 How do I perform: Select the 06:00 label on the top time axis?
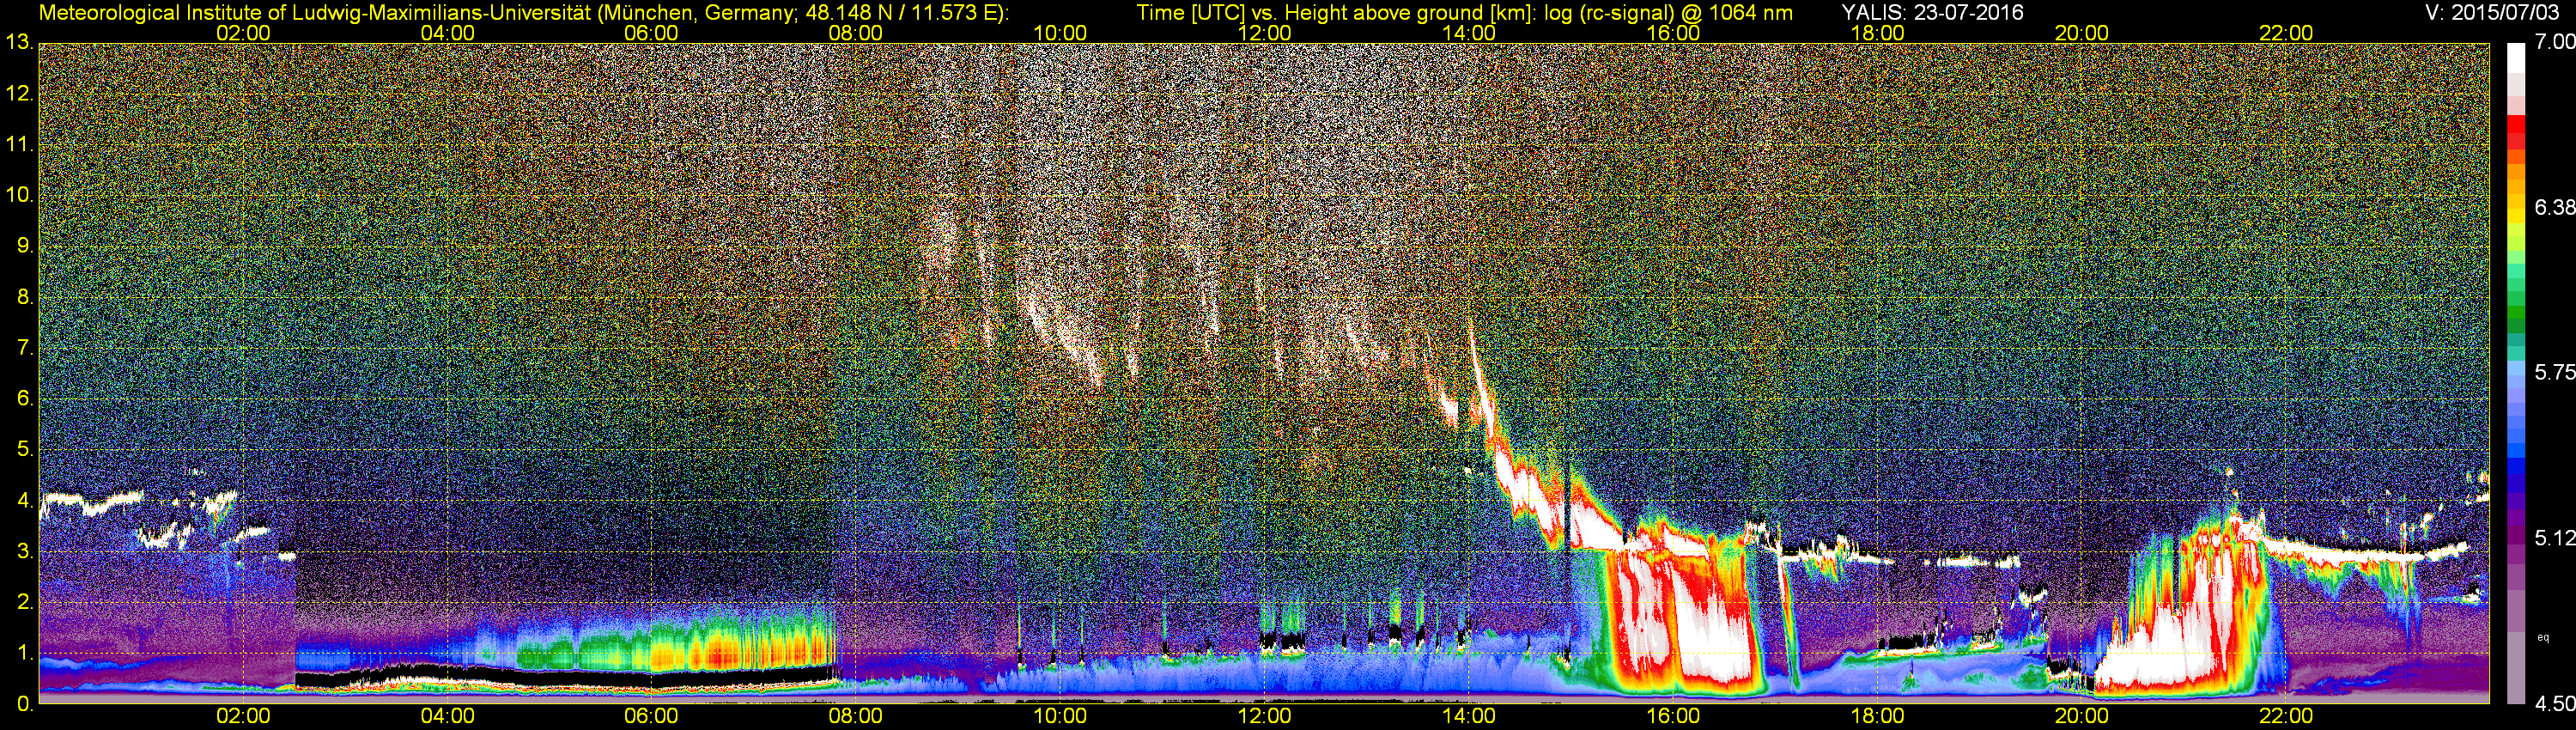click(651, 33)
